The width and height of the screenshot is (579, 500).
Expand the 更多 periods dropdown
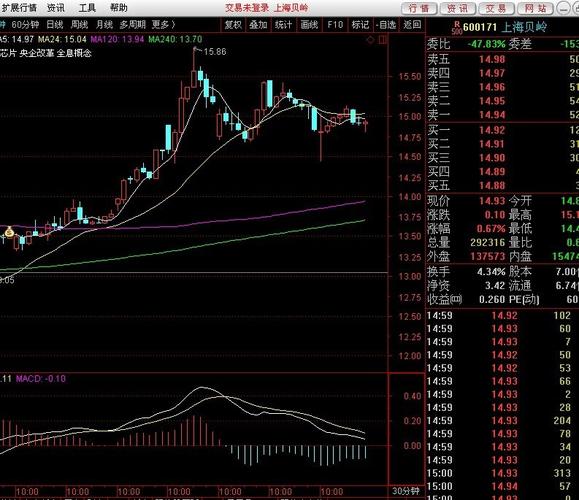click(x=163, y=25)
